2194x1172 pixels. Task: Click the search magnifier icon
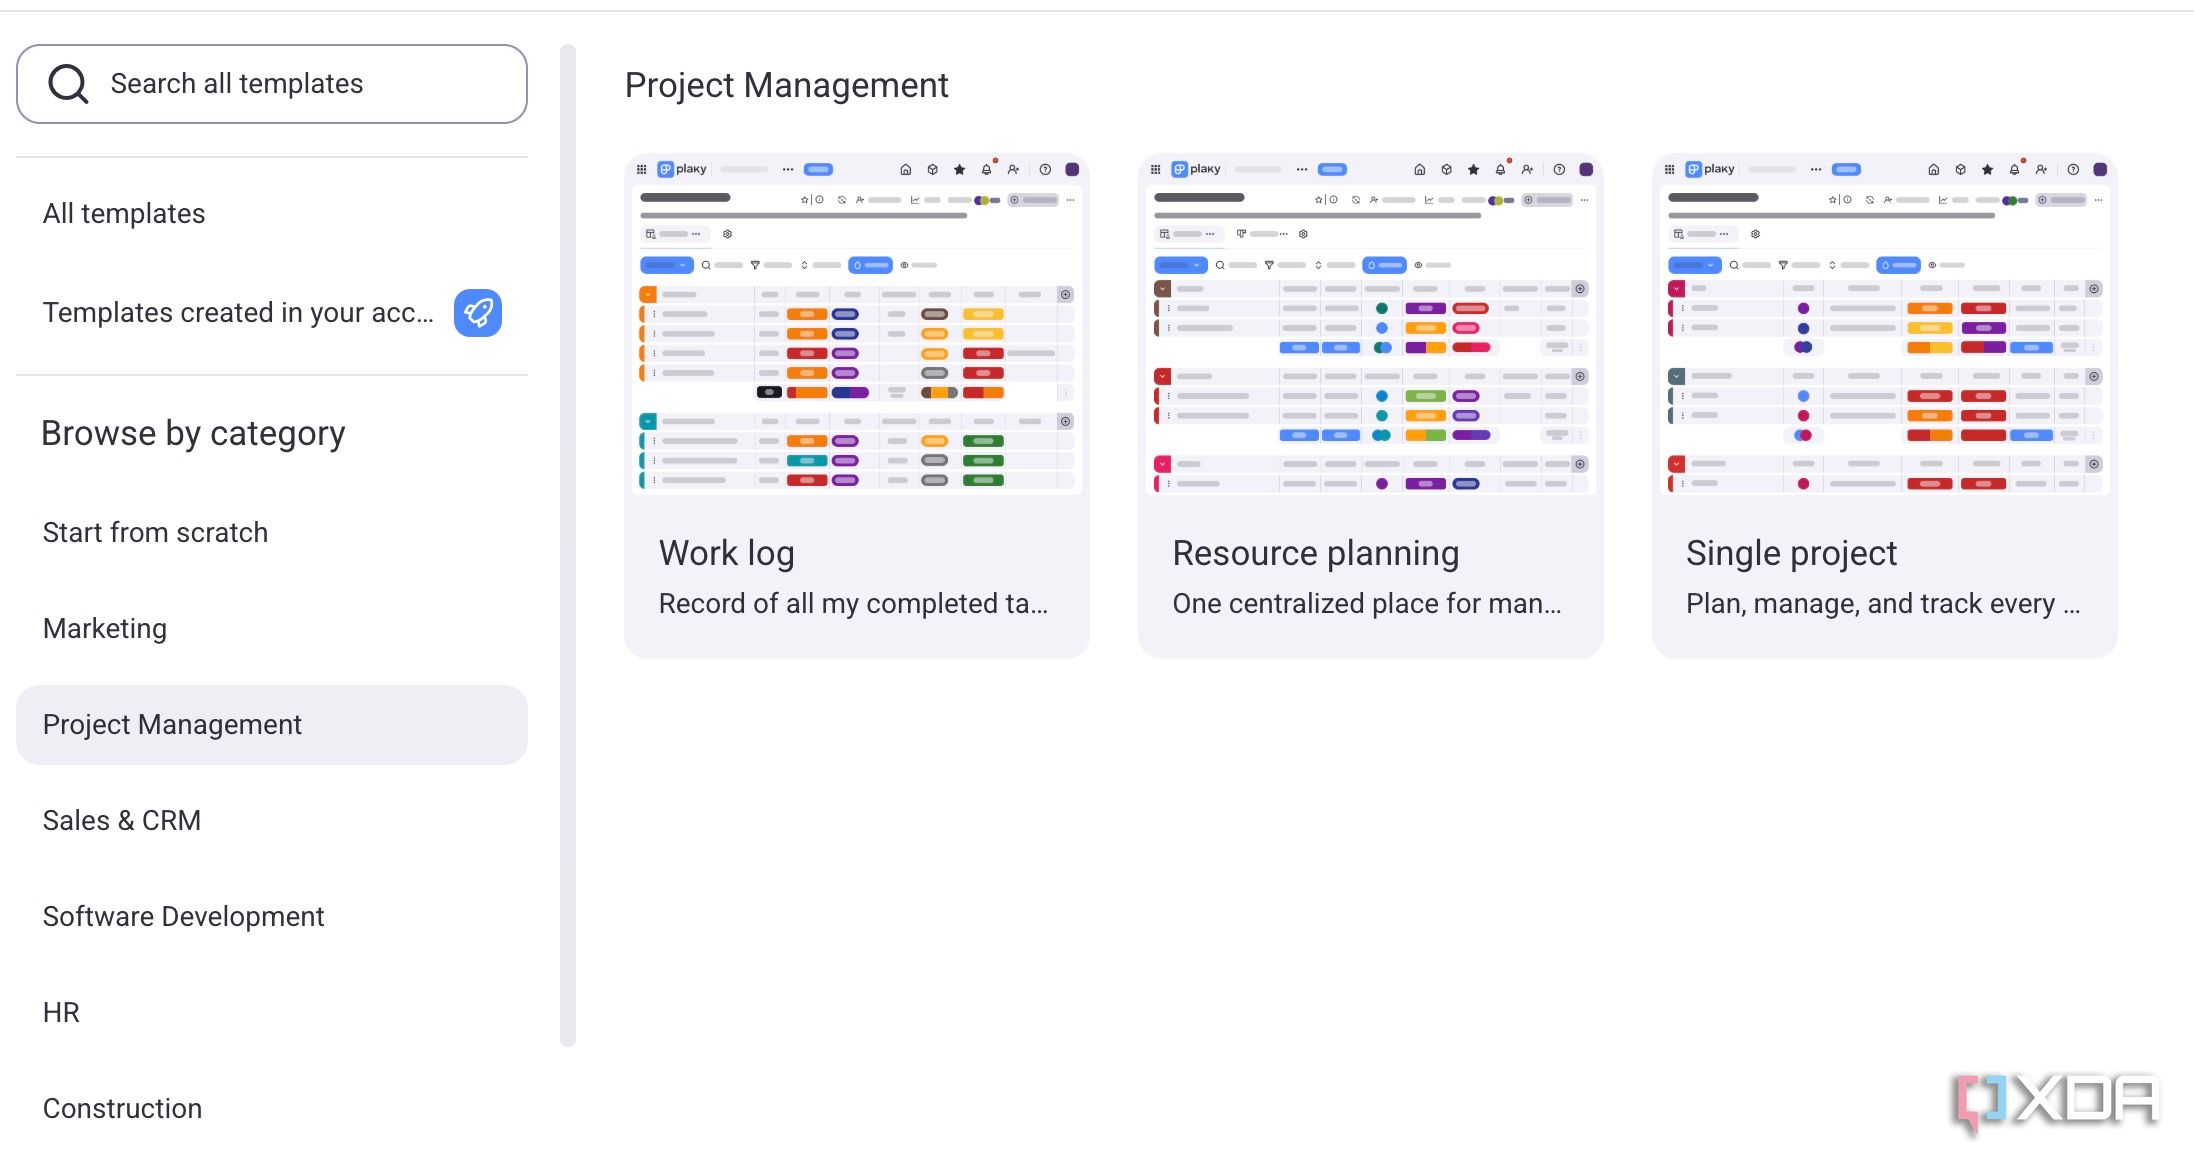tap(68, 84)
